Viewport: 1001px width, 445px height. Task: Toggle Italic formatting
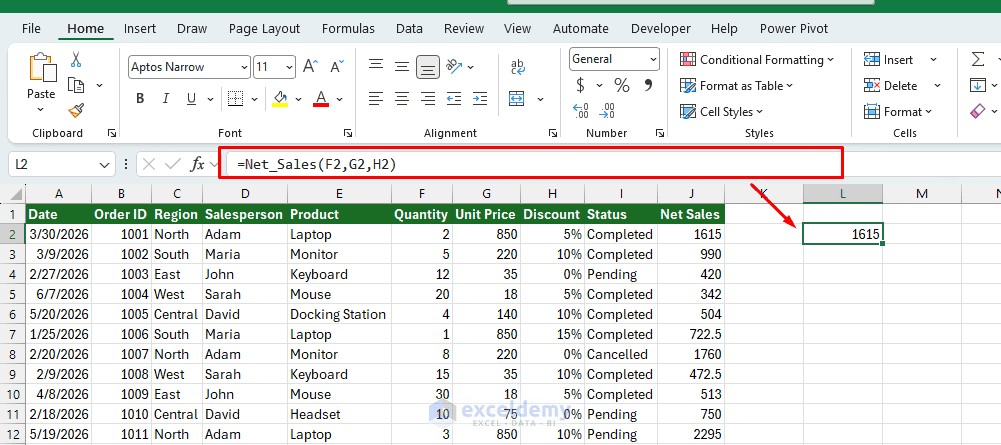click(x=165, y=99)
